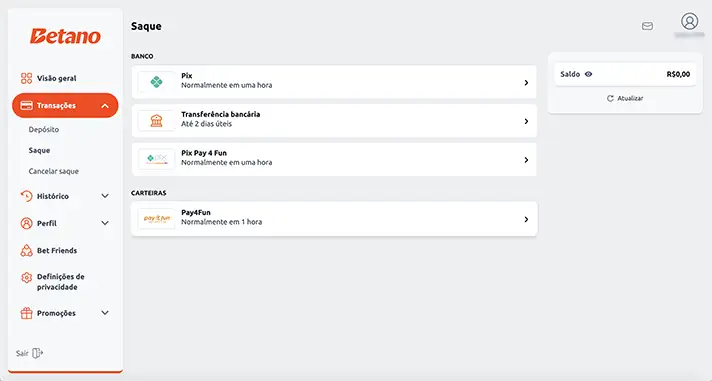Toggle balance visibility eye icon
Image resolution: width=712 pixels, height=381 pixels.
pos(588,74)
